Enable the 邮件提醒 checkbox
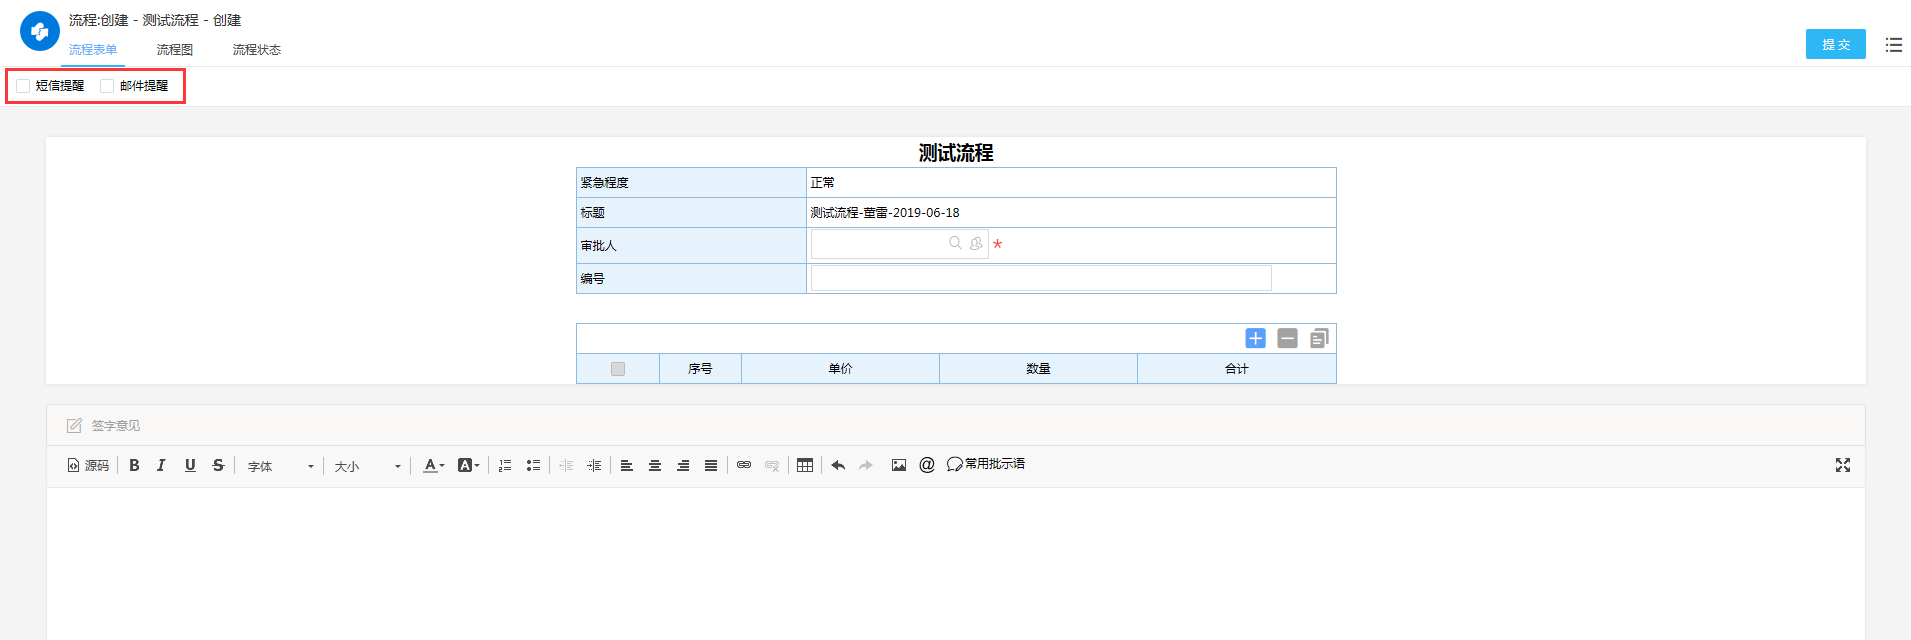Image resolution: width=1911 pixels, height=640 pixels. pyautogui.click(x=107, y=86)
